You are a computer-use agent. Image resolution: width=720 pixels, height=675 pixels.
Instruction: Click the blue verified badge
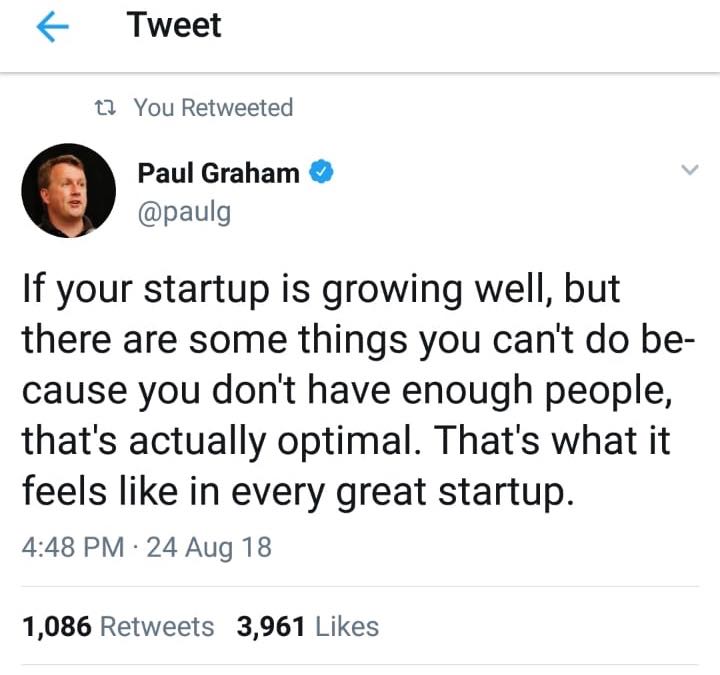pos(320,172)
